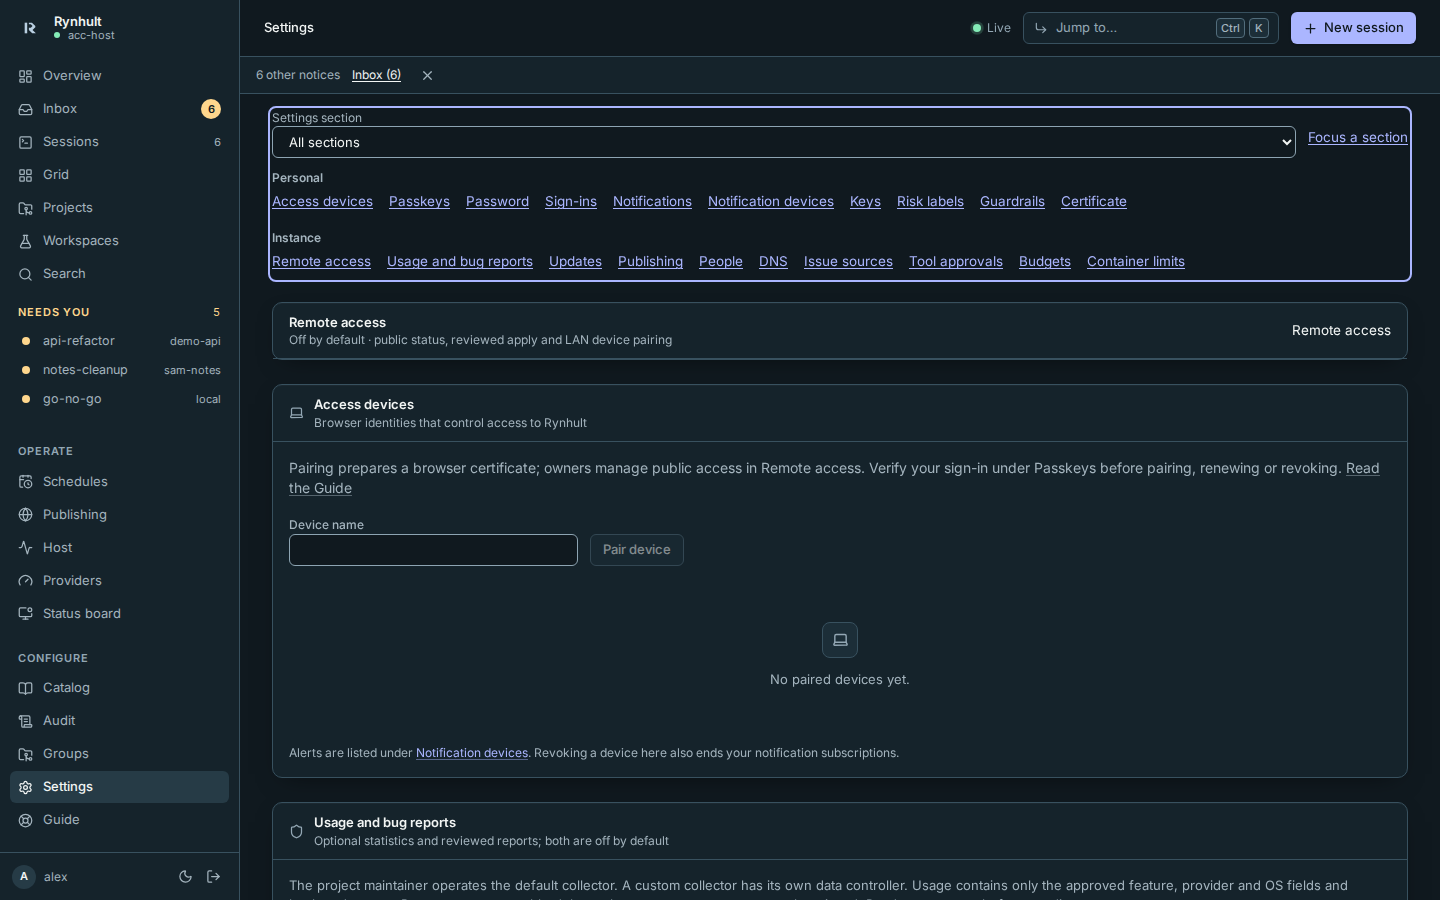Click the Remote access button on card
Viewport: 1440px width, 900px height.
[1341, 331]
